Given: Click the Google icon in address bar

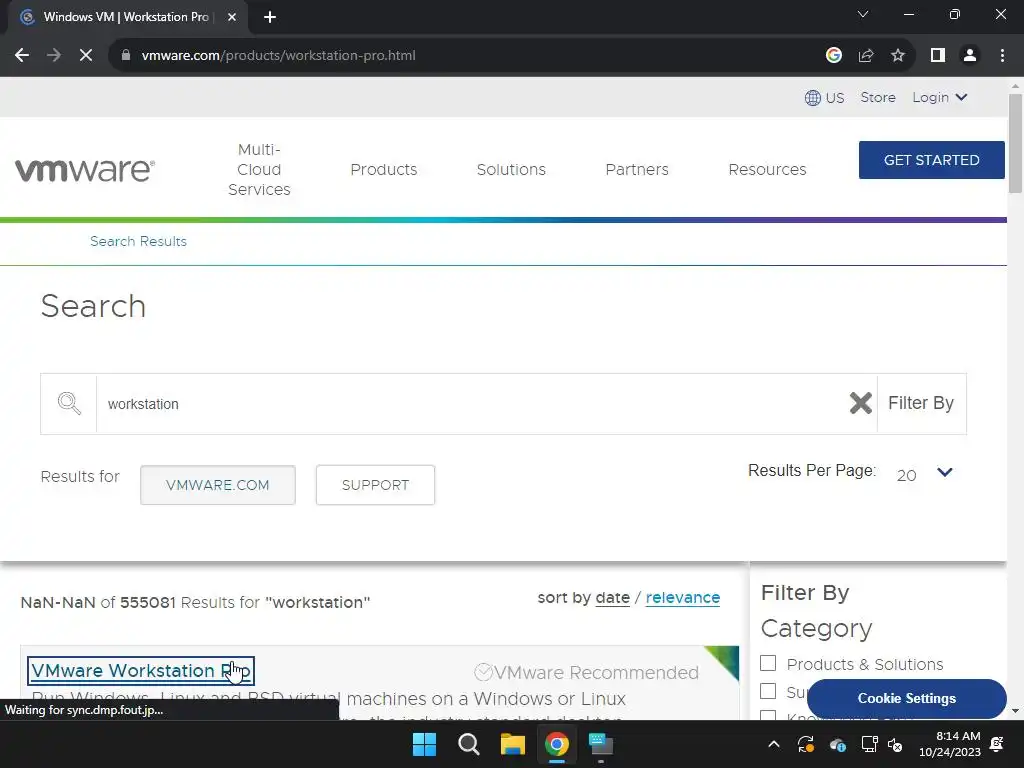Looking at the screenshot, I should click(x=833, y=56).
